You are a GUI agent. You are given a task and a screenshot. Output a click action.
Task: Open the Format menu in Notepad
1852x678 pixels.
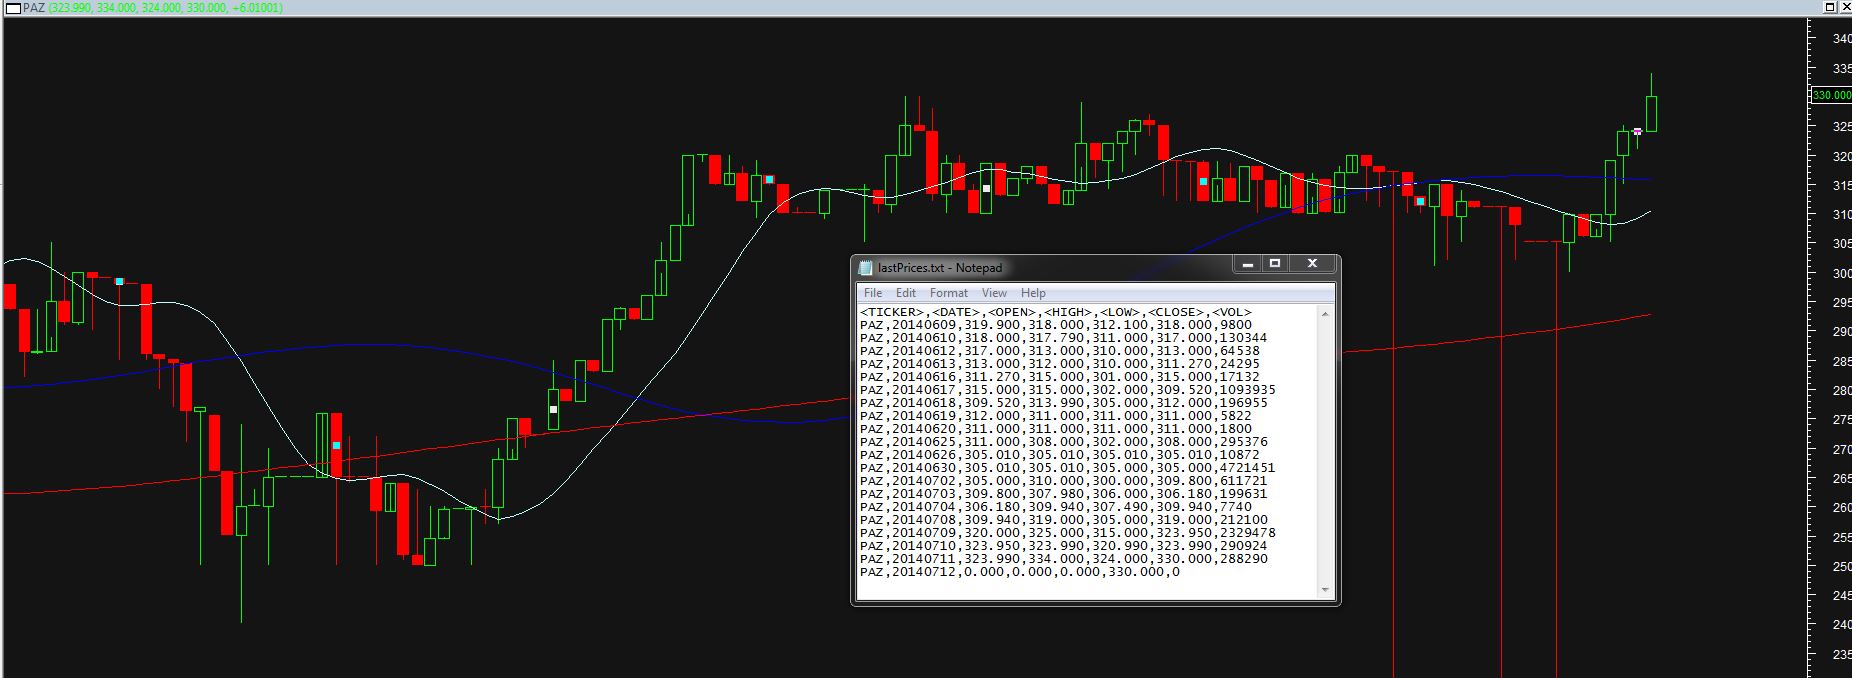[949, 293]
